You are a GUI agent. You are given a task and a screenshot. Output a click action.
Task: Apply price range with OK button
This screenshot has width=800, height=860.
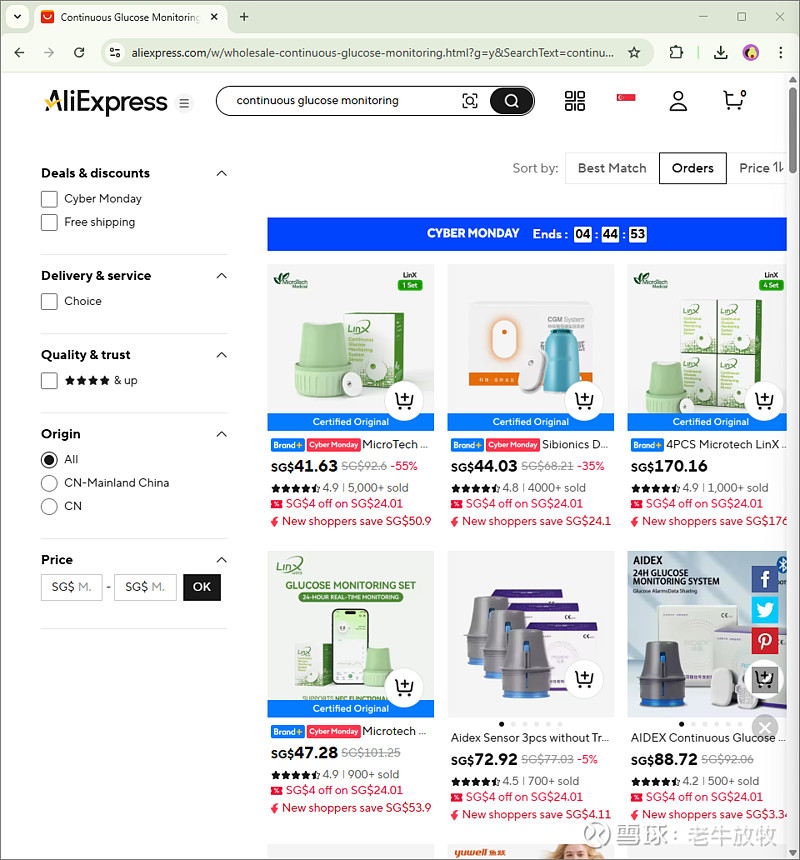[202, 587]
